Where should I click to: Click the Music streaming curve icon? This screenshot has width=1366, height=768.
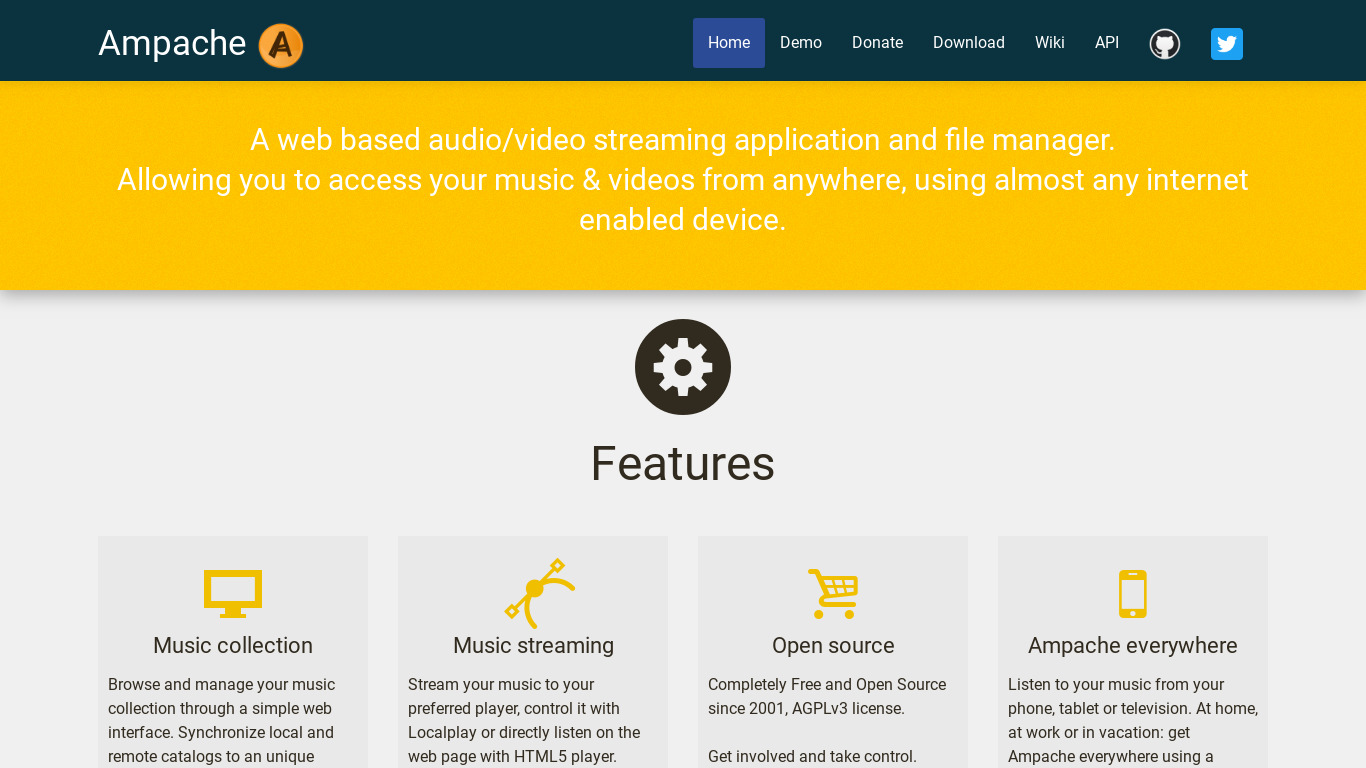pyautogui.click(x=539, y=593)
